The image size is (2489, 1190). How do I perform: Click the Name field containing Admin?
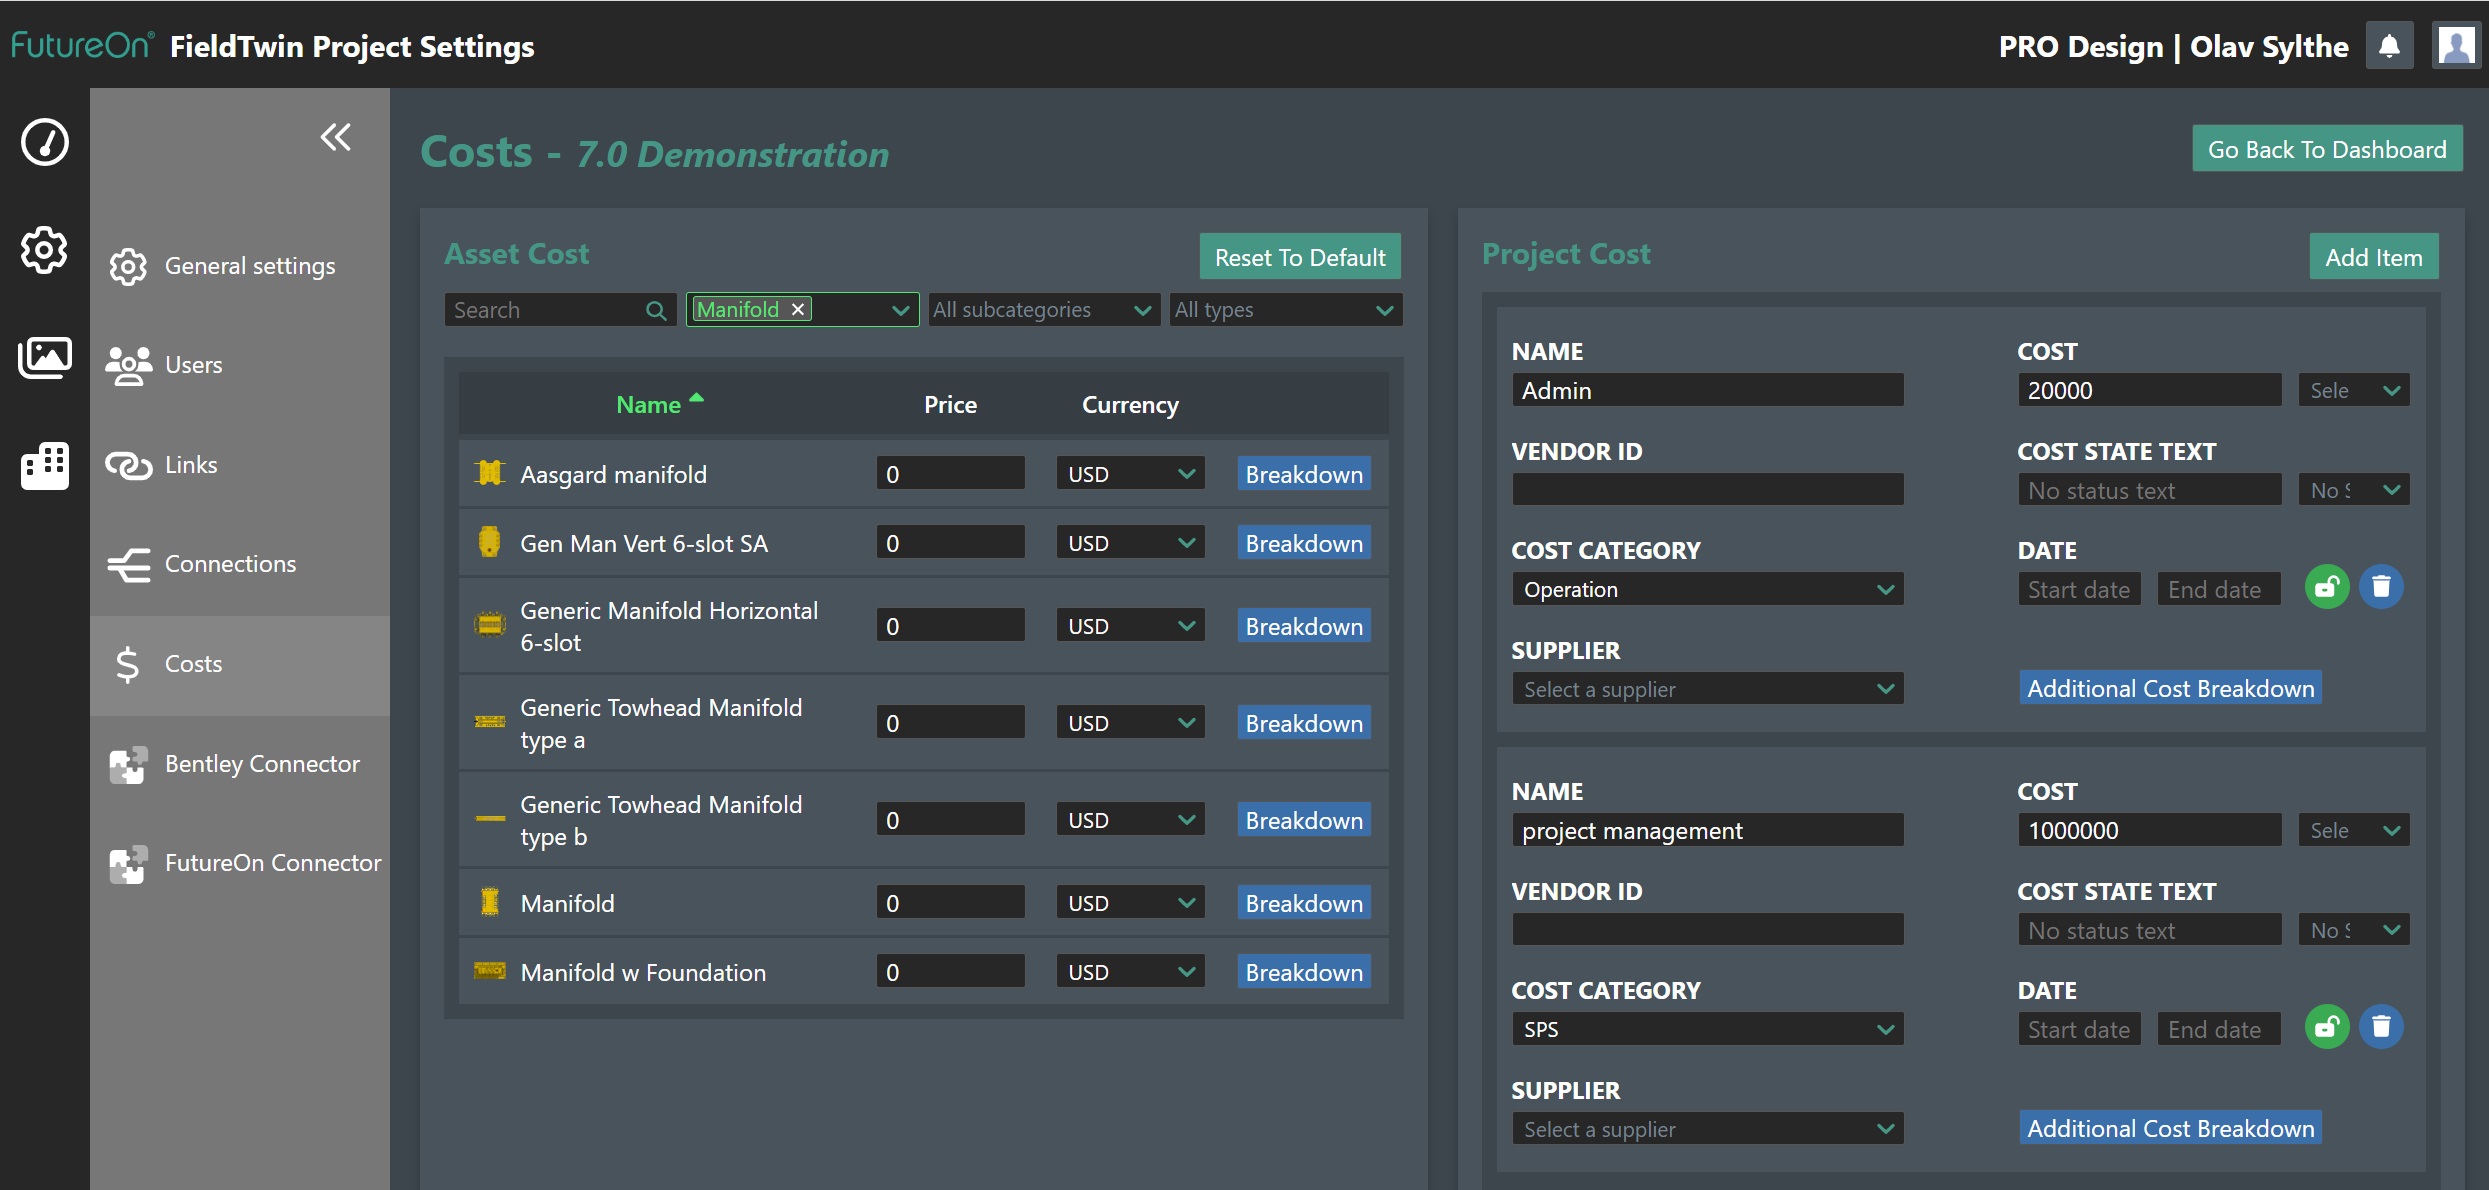point(1708,390)
